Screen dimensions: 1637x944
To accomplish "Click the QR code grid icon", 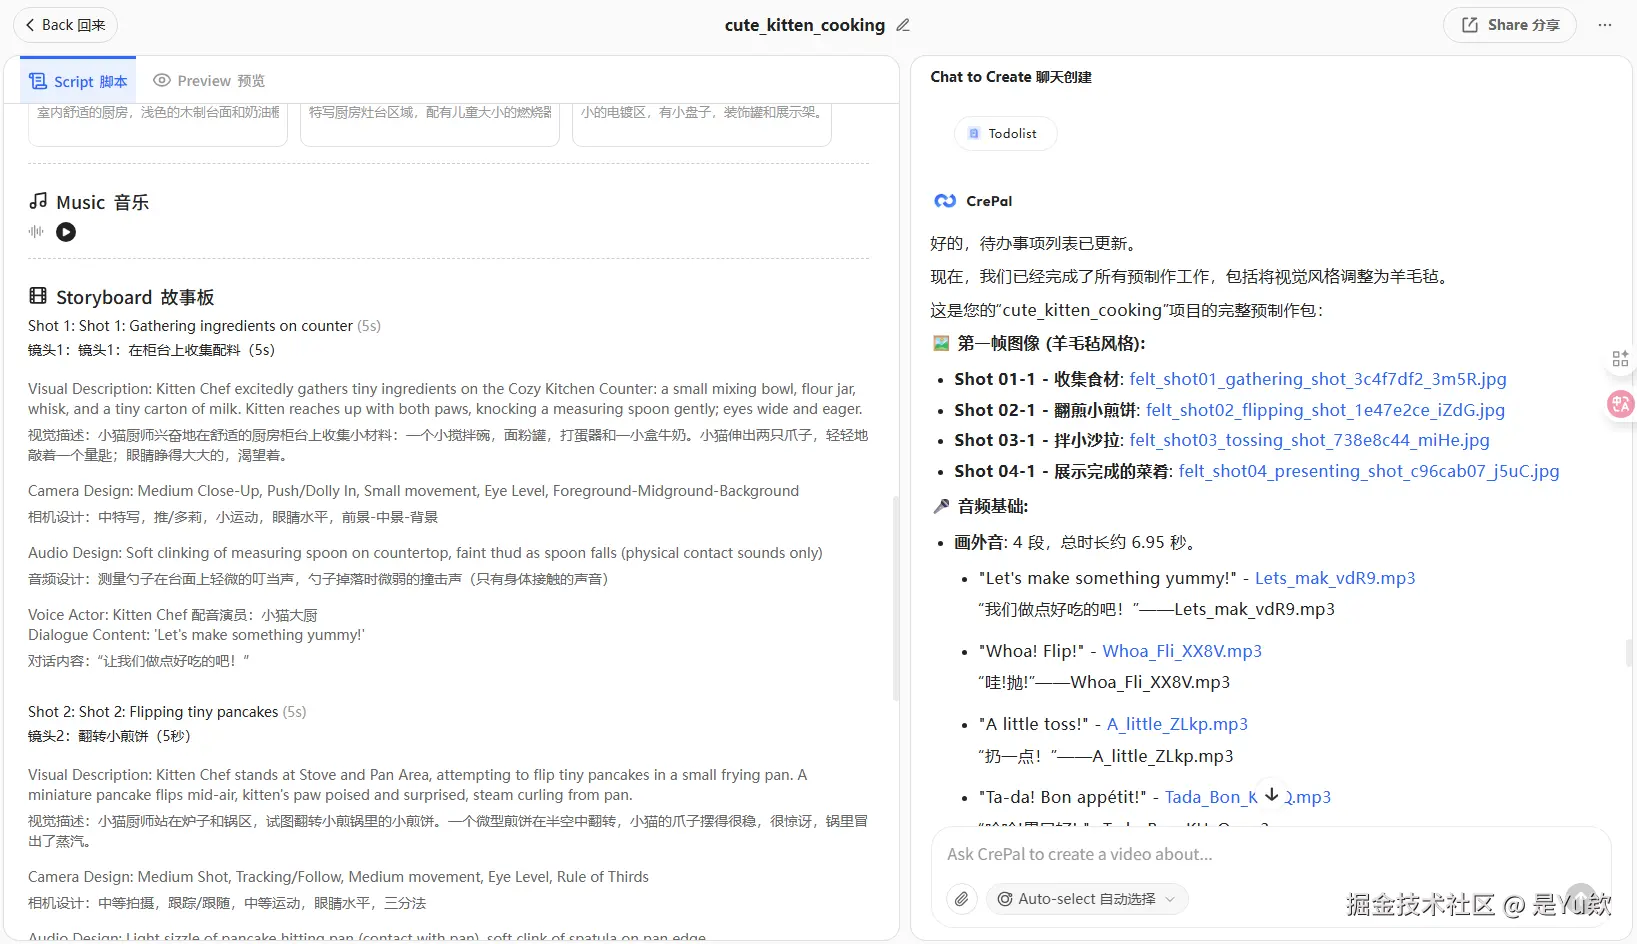I will [1620, 358].
